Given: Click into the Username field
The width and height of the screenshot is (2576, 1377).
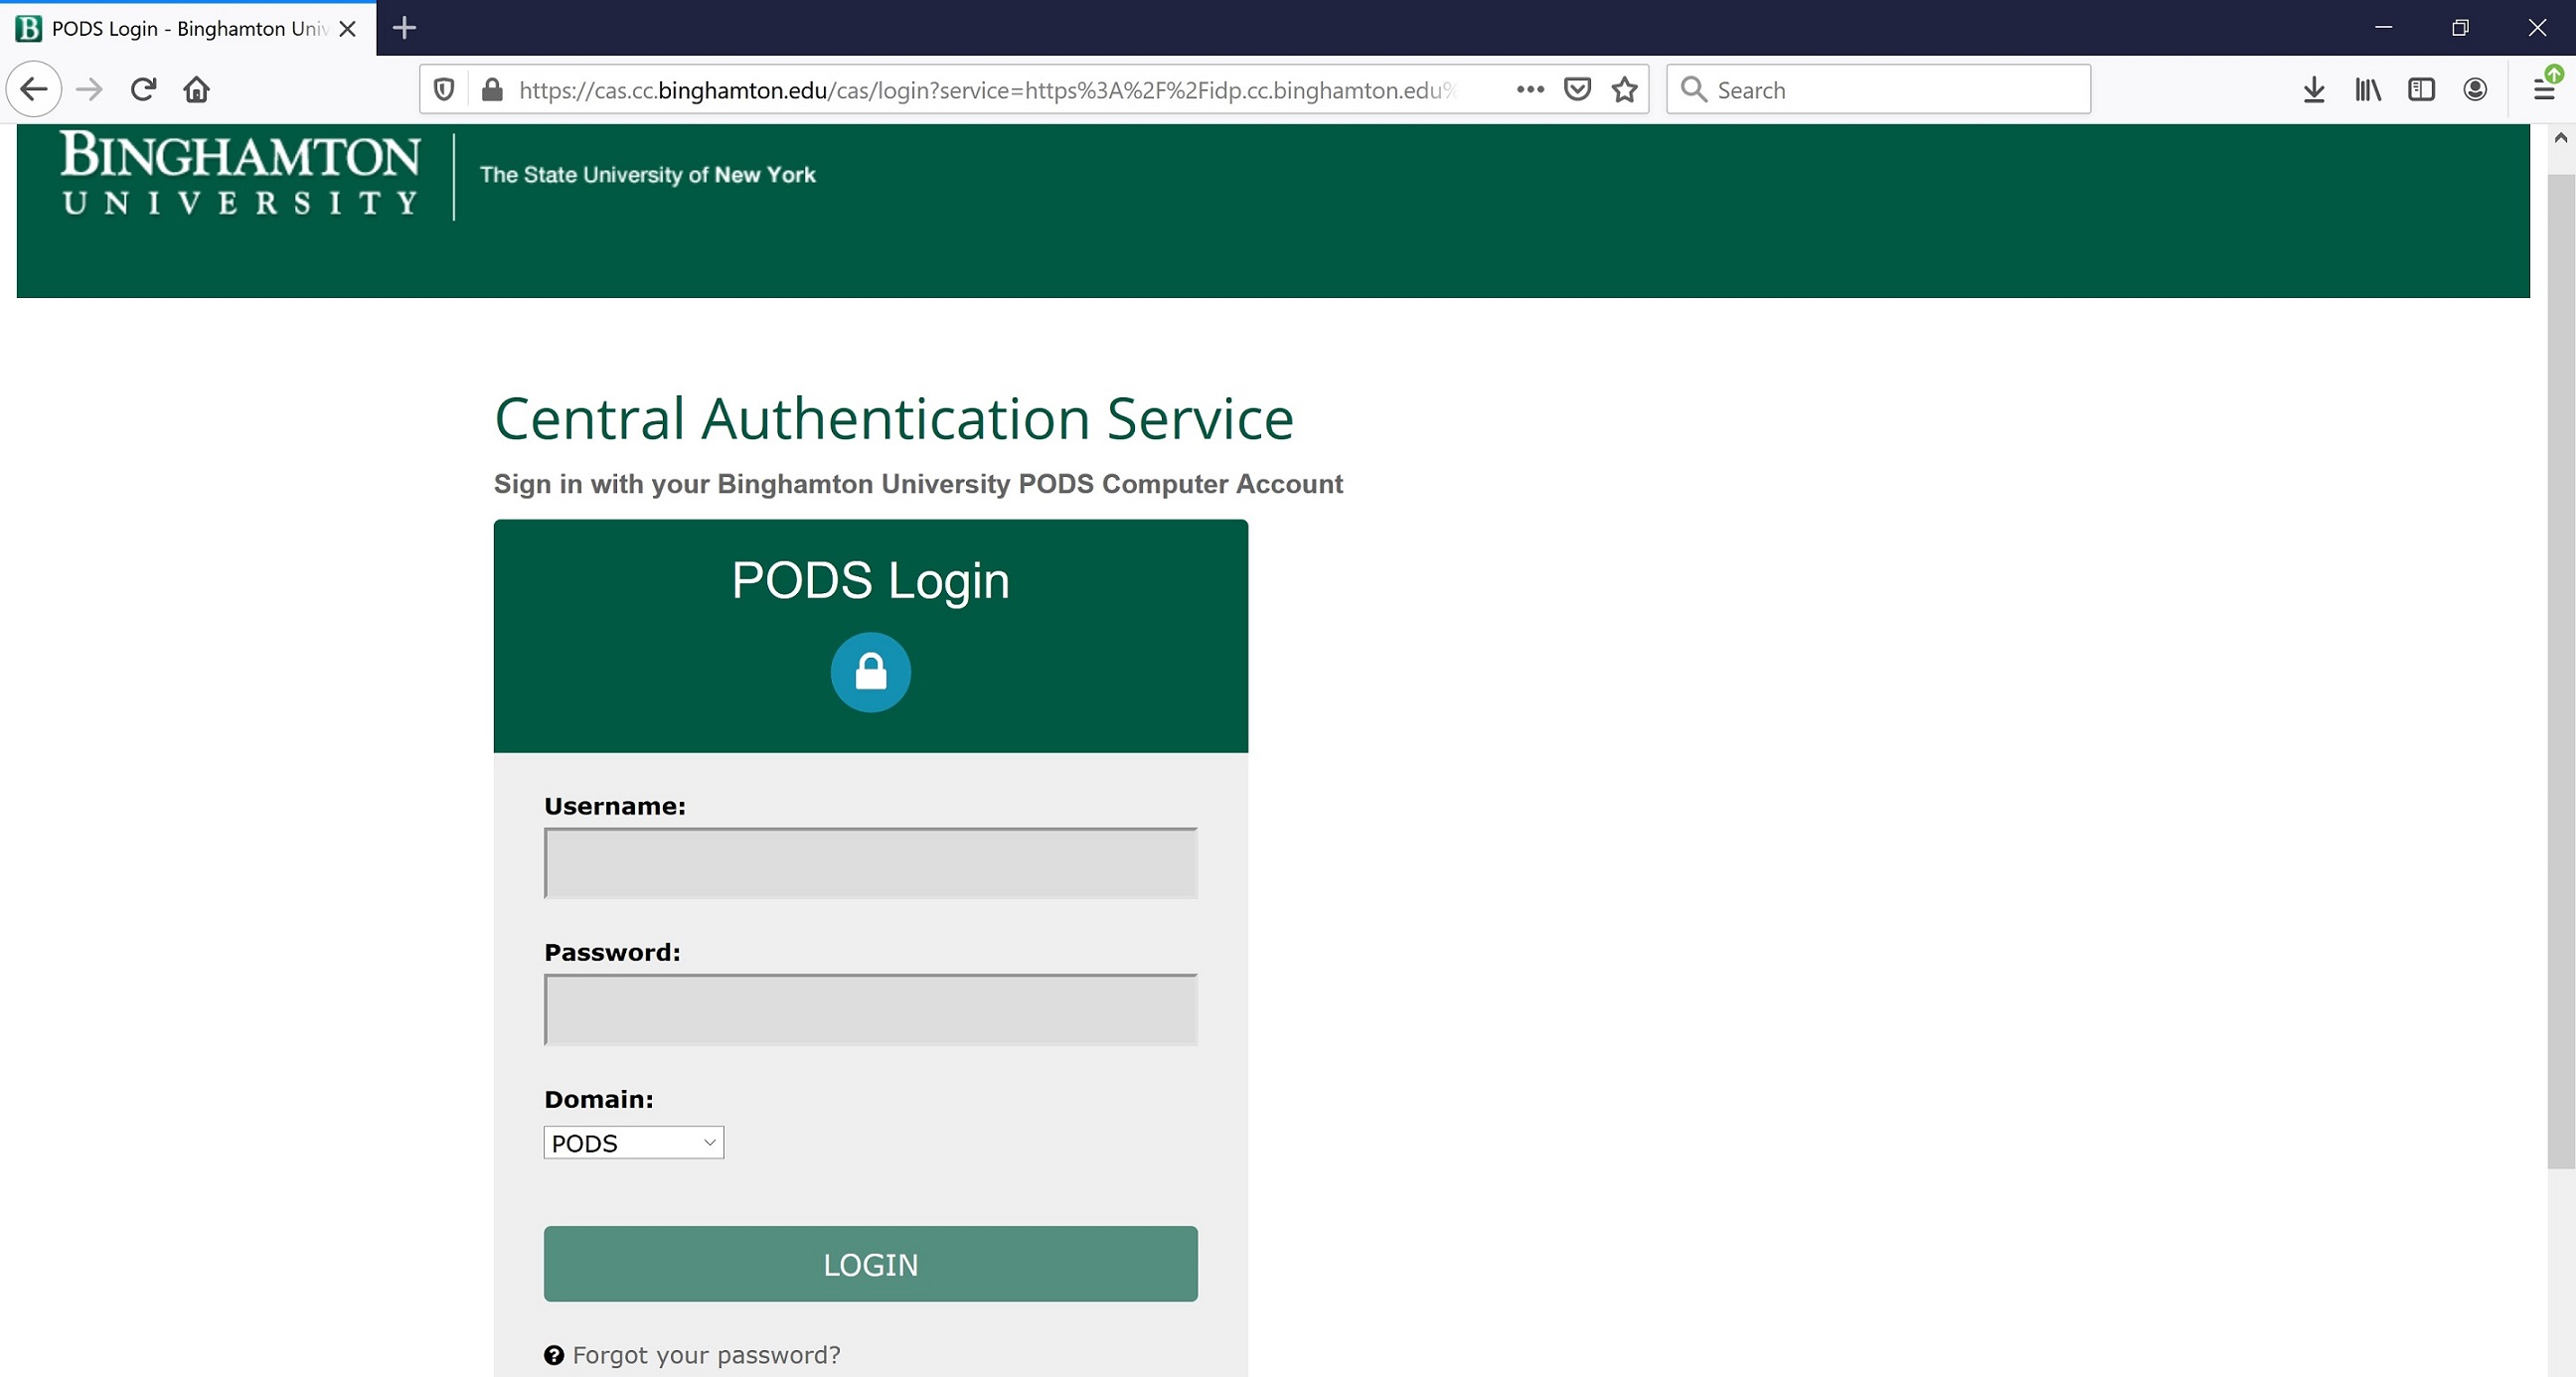Looking at the screenshot, I should [x=870, y=863].
